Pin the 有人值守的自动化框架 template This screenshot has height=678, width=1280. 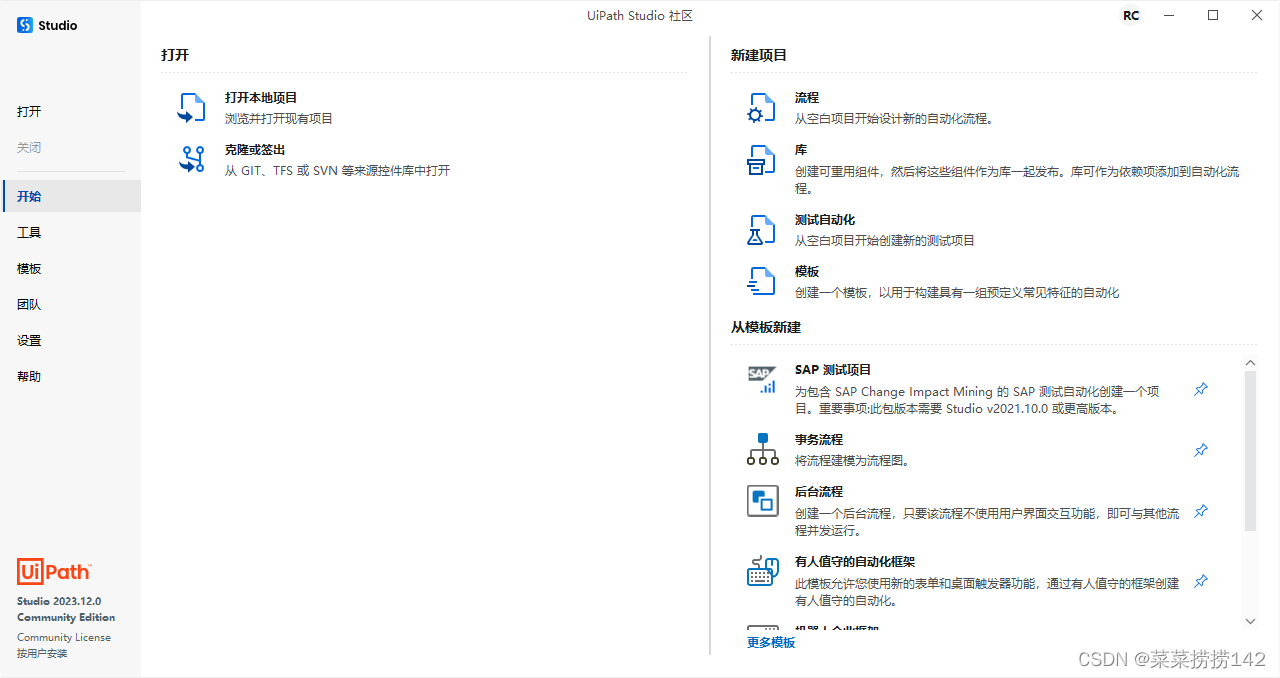1201,581
